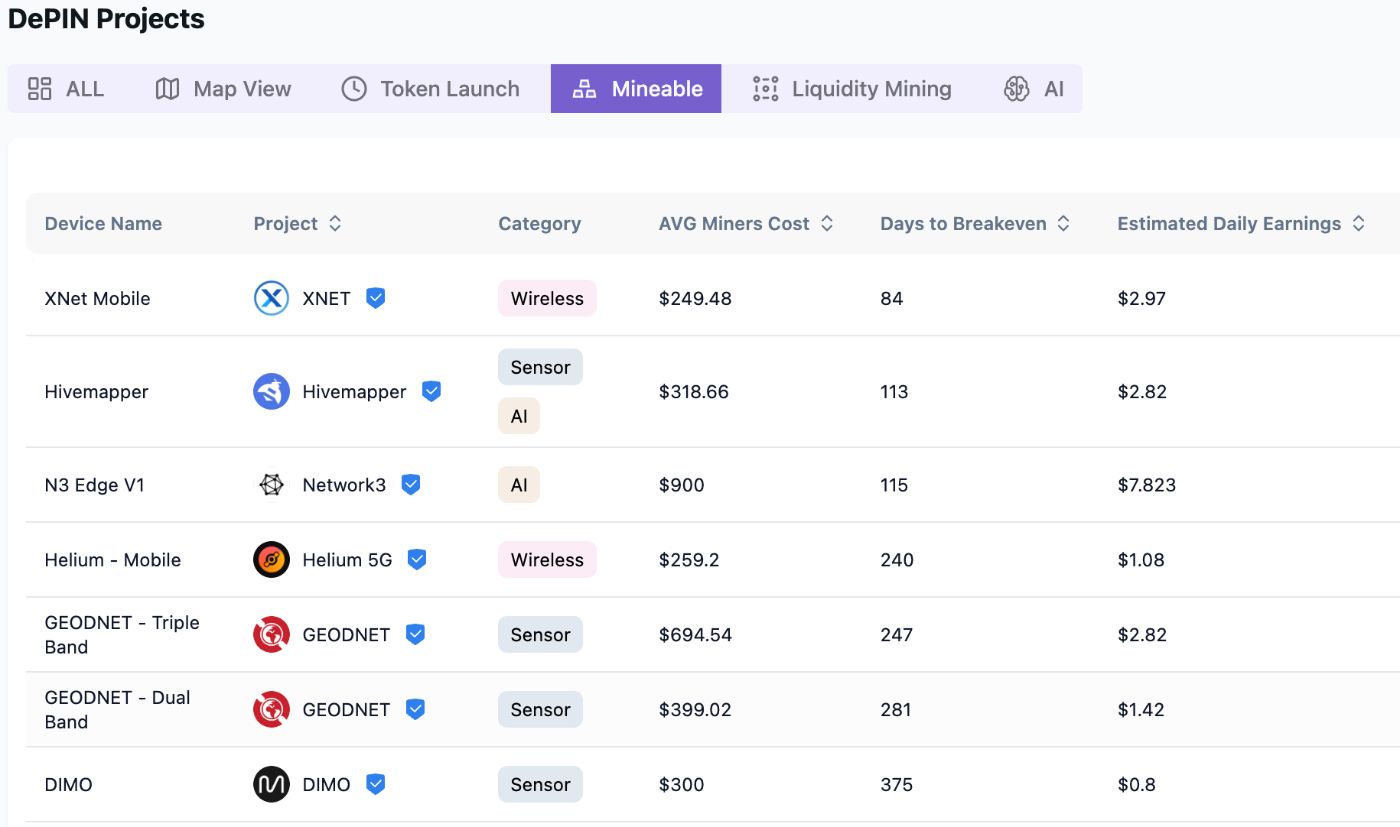Click verified badge in GEODNET Triple Band row
This screenshot has height=827, width=1400.
(415, 634)
